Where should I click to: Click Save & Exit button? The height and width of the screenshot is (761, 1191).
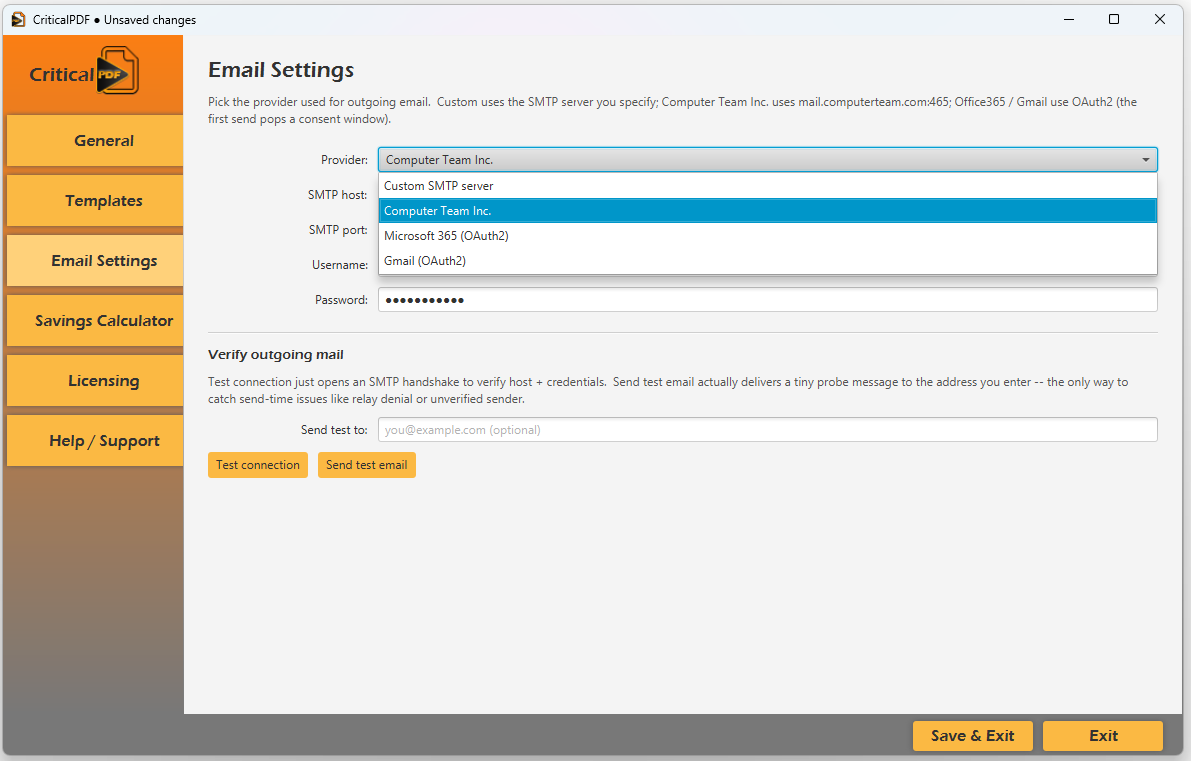972,736
